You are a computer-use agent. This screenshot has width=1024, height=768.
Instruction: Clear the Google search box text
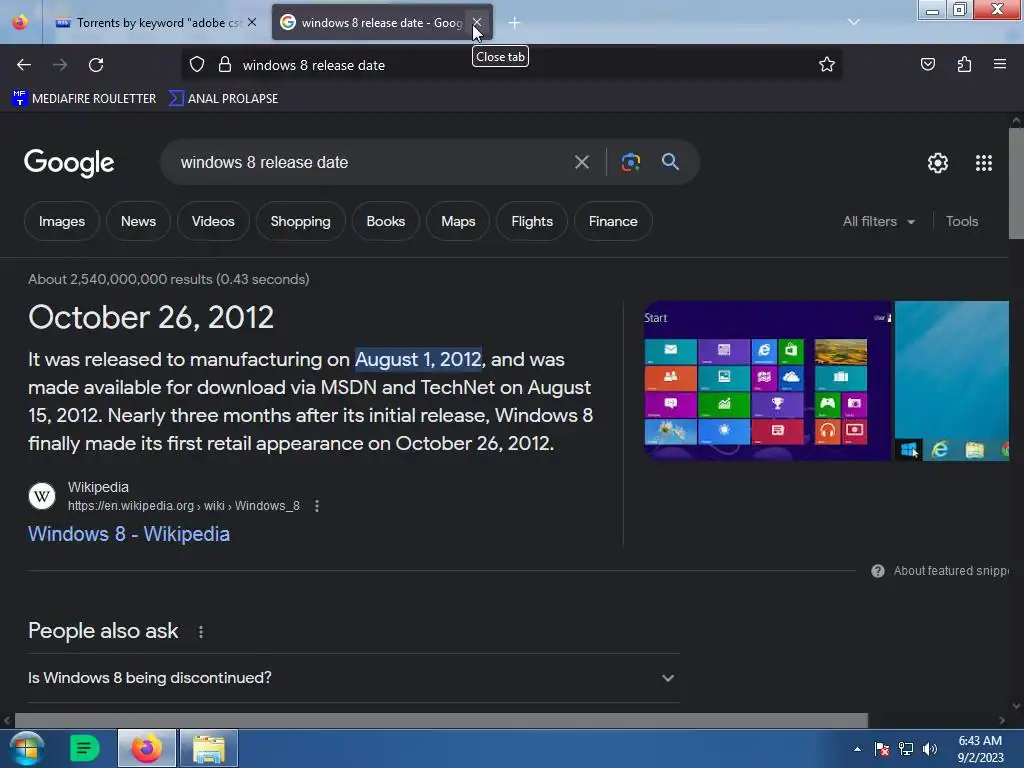(x=581, y=162)
